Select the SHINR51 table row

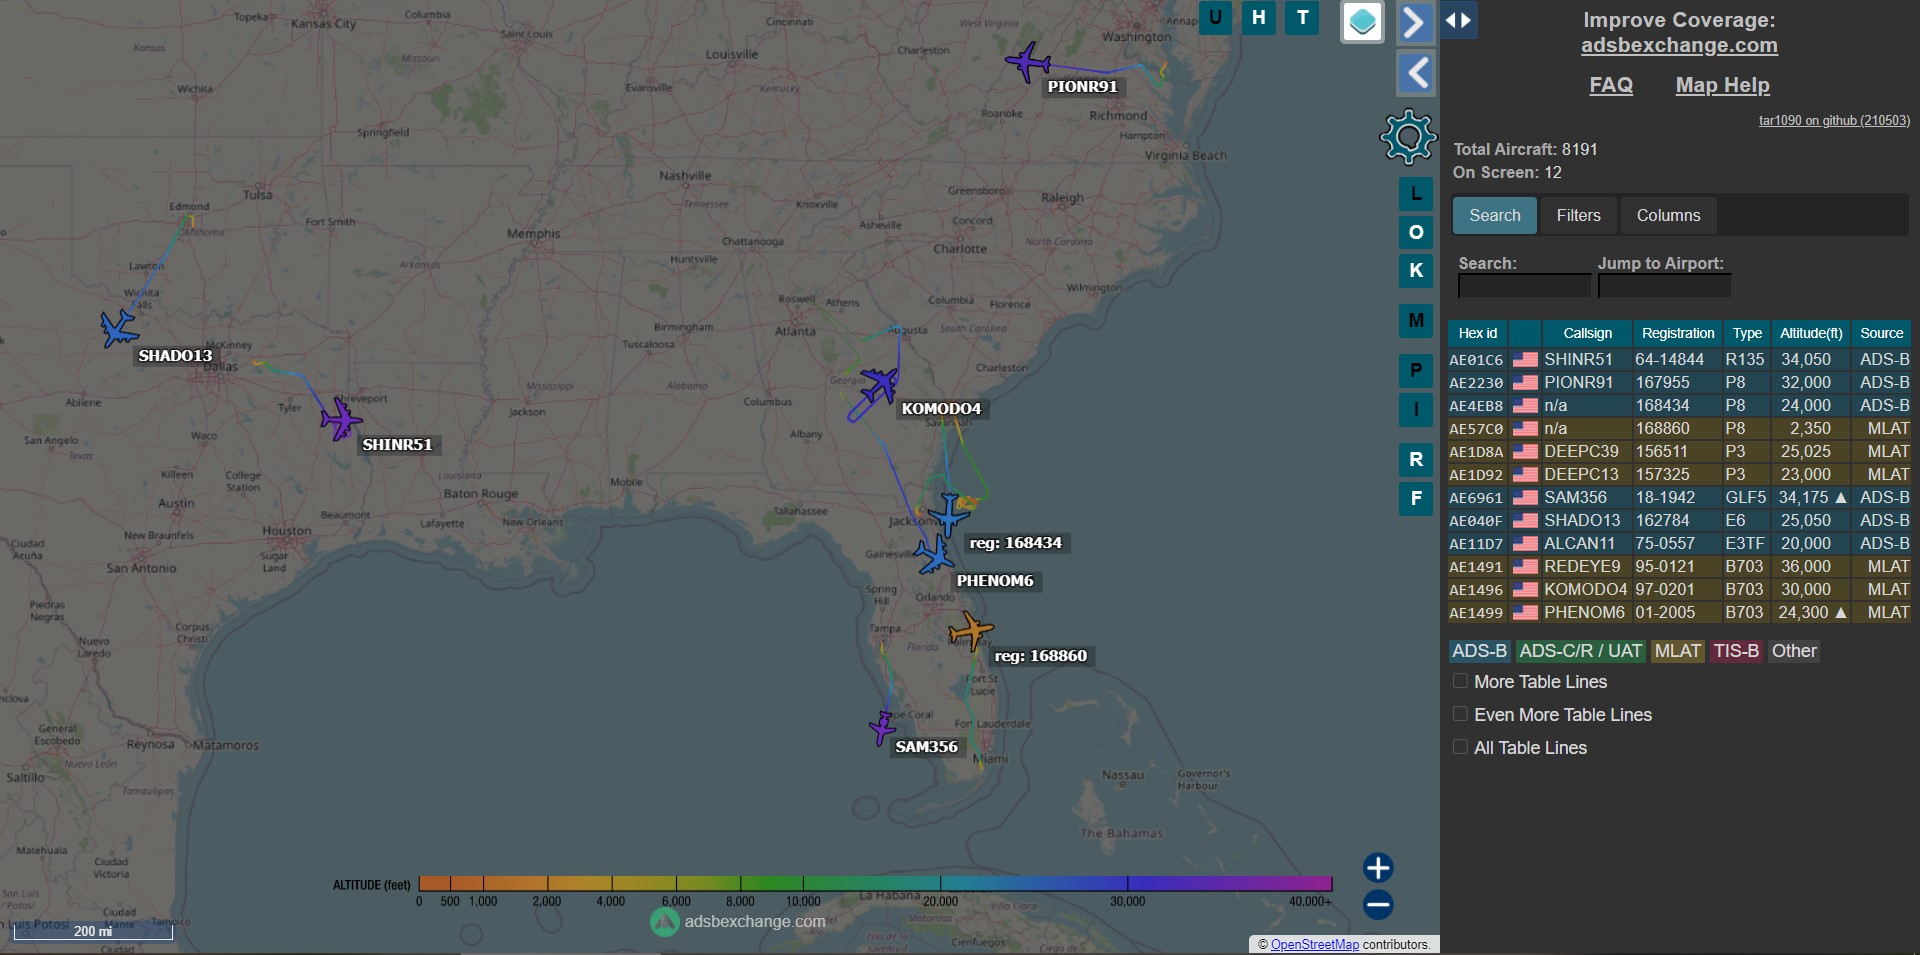click(1679, 359)
